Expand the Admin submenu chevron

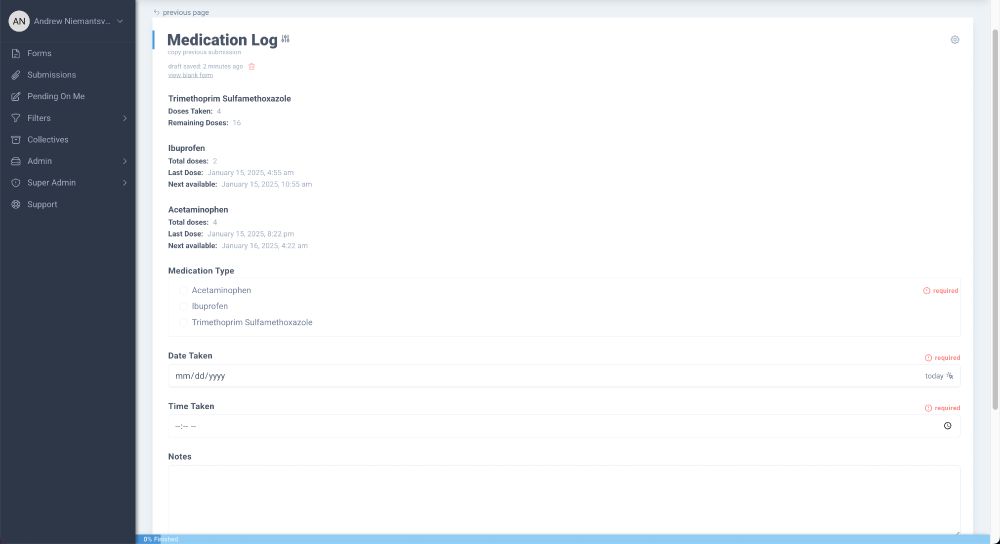(124, 161)
